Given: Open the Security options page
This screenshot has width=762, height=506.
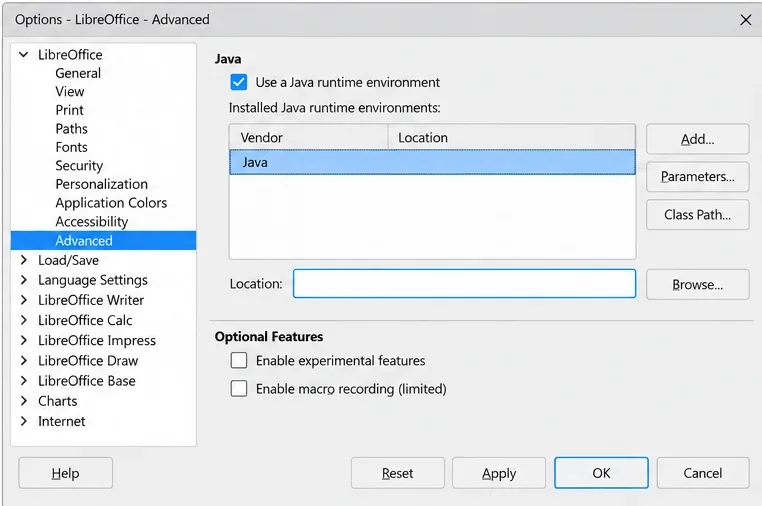Looking at the screenshot, I should point(79,166).
